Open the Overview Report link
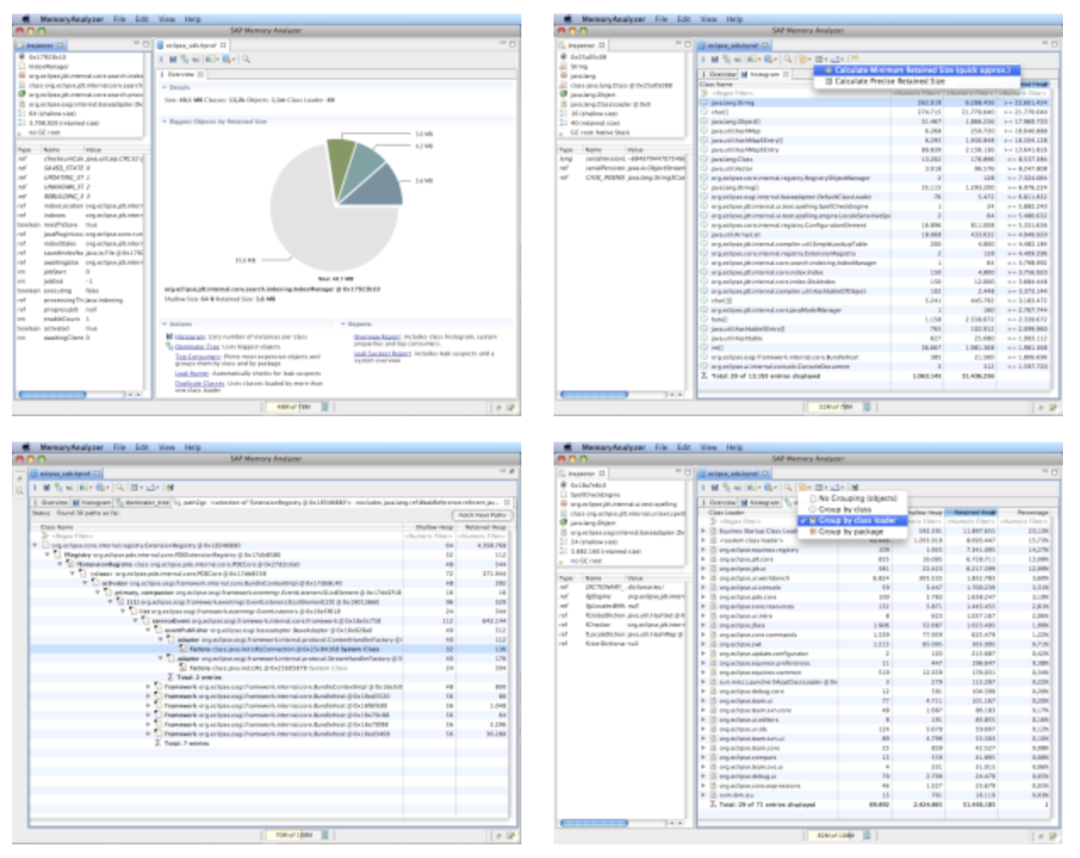 (x=377, y=337)
